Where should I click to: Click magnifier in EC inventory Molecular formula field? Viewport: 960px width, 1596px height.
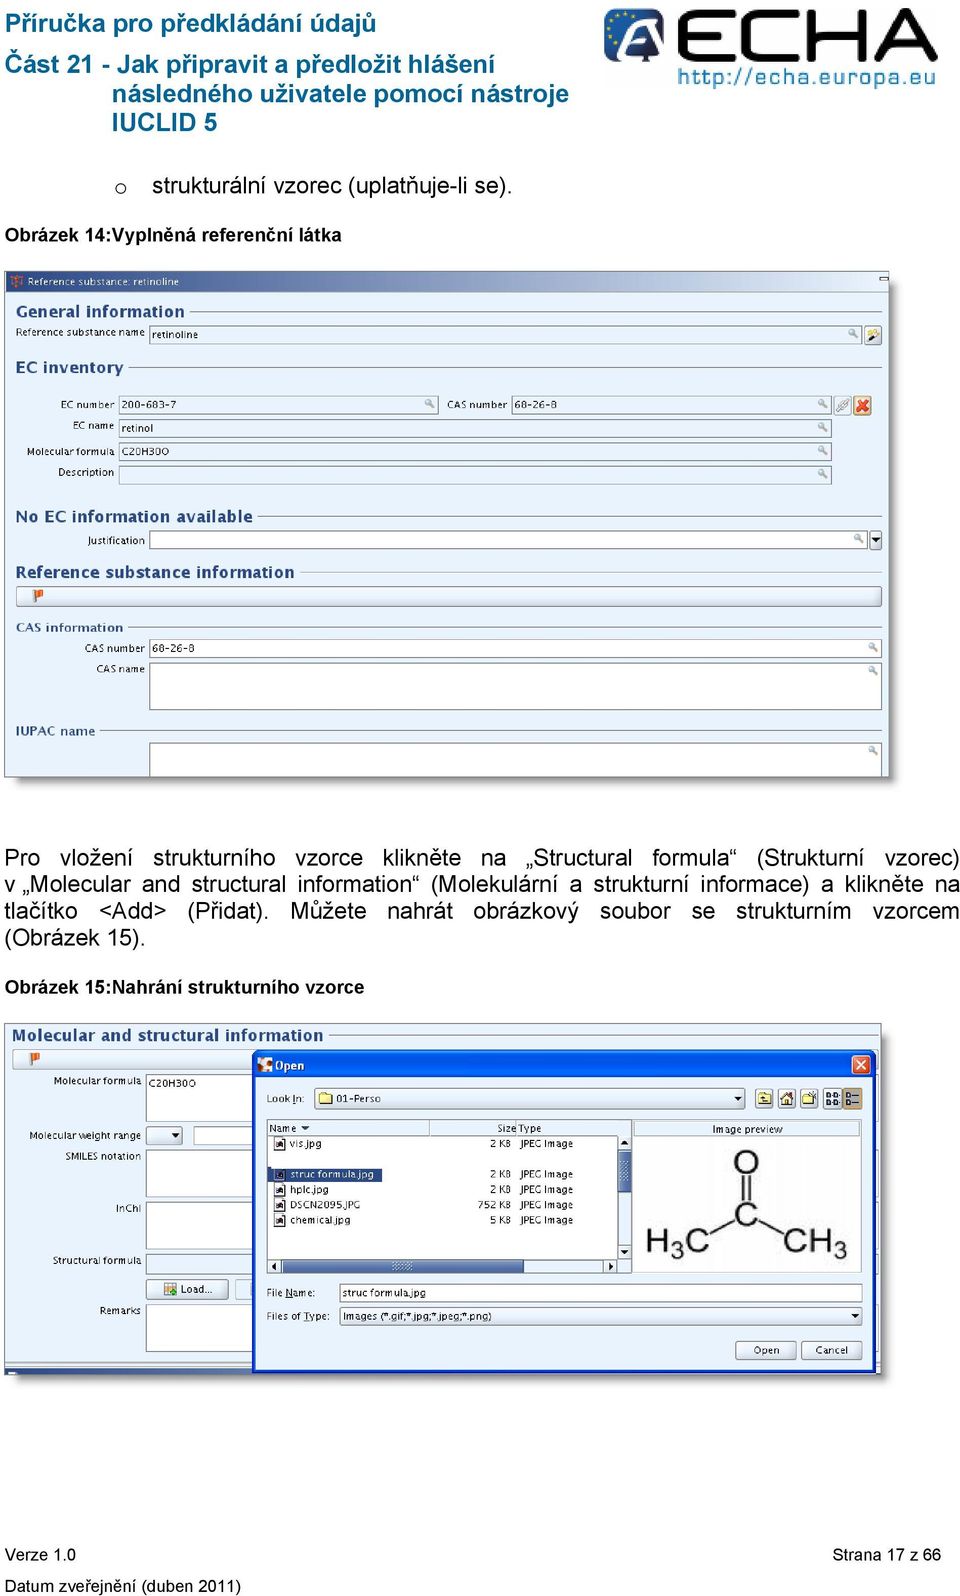pos(823,451)
